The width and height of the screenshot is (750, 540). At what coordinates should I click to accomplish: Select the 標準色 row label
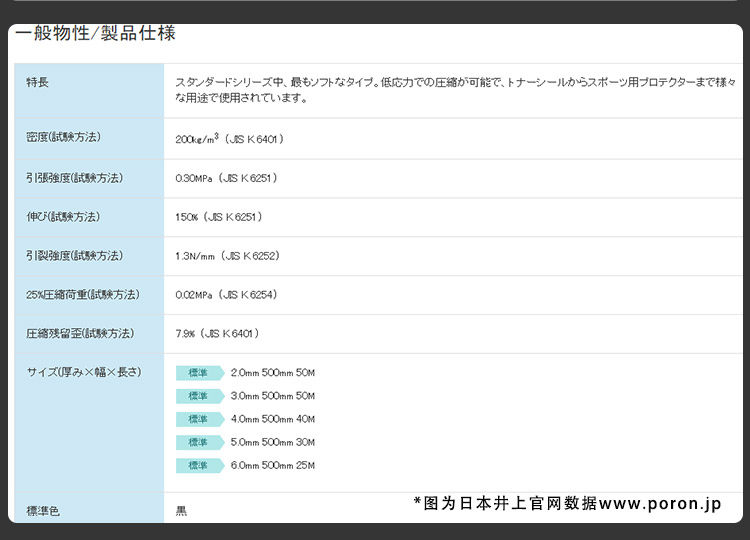43,511
